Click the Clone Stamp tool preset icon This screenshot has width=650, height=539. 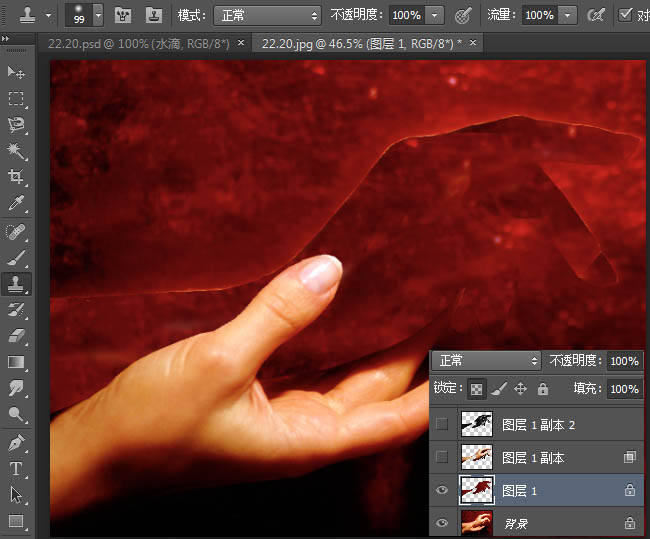(27, 15)
